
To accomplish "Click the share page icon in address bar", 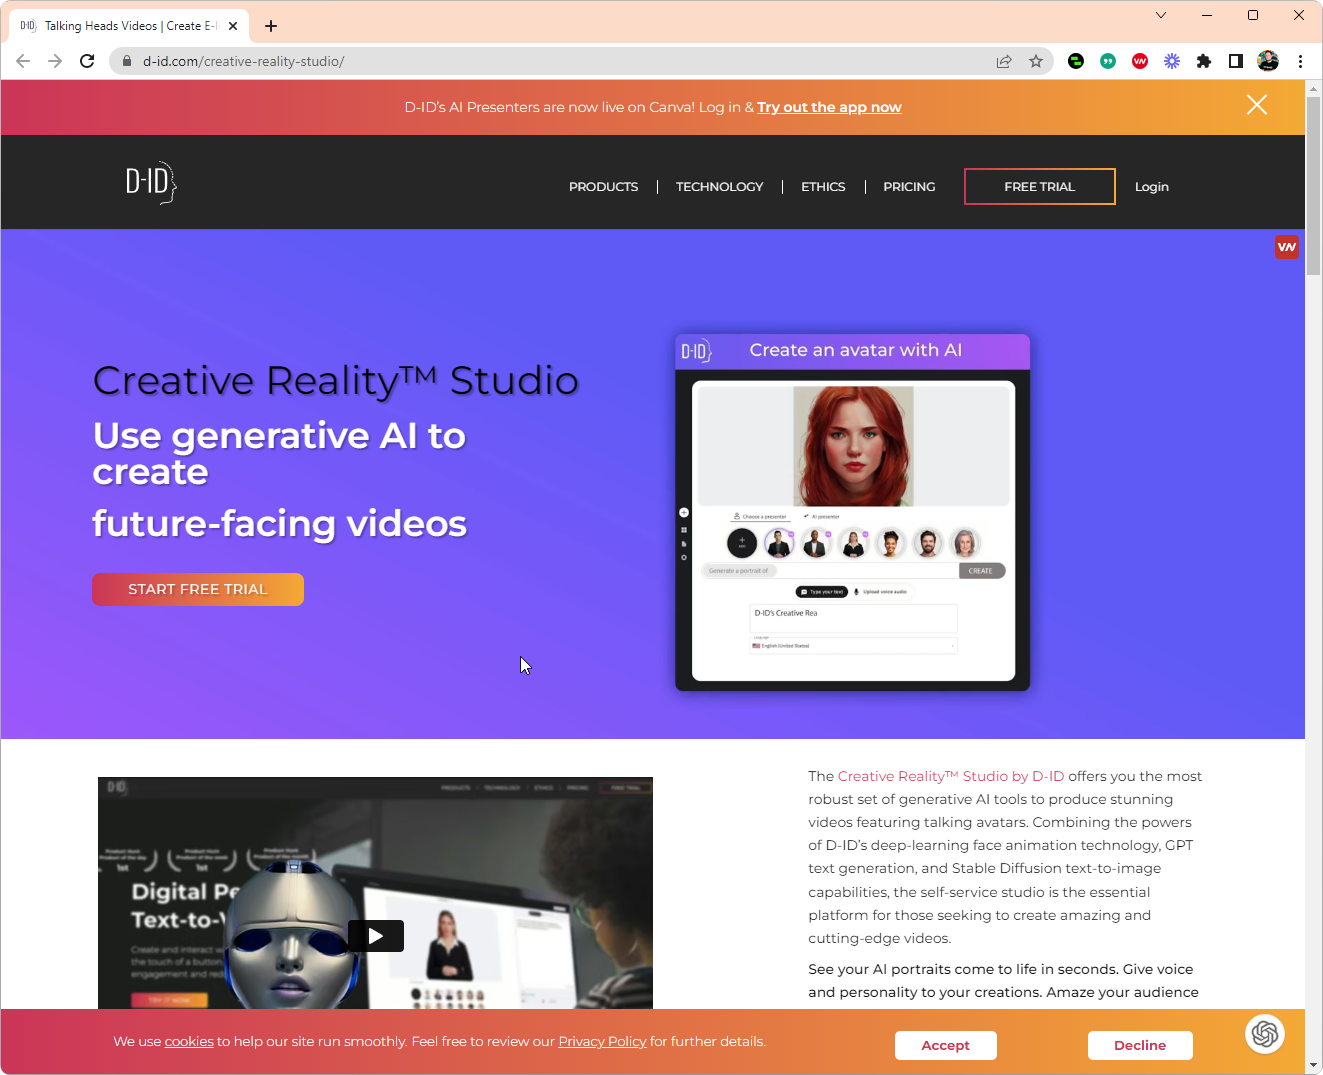I will pos(1004,61).
